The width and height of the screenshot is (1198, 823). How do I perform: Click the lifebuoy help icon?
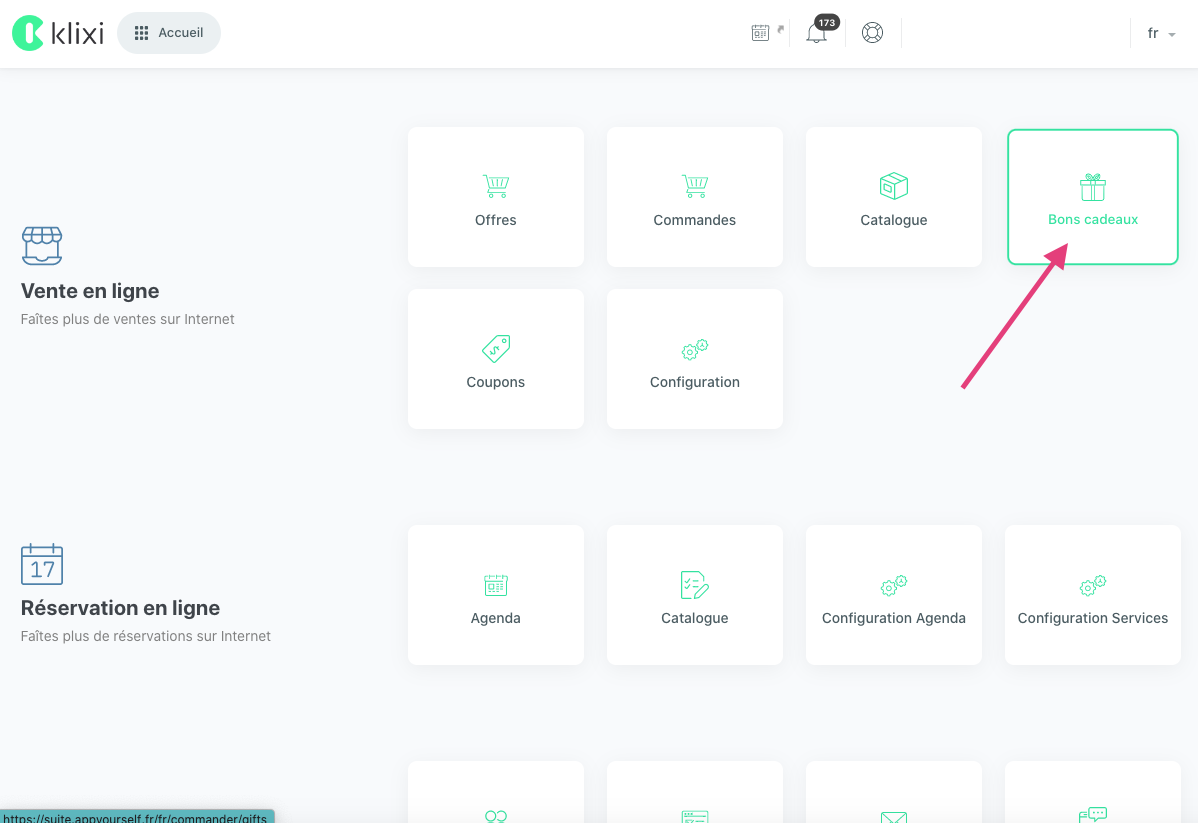click(x=872, y=33)
